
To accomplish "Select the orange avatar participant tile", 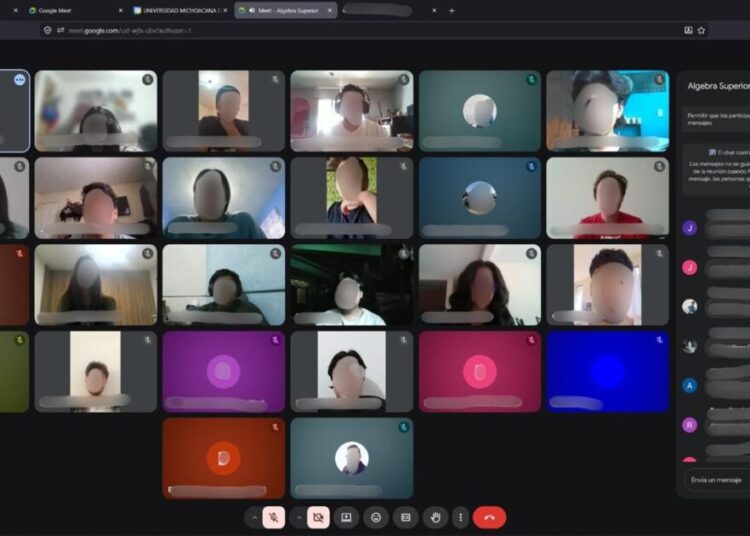I will click(224, 459).
